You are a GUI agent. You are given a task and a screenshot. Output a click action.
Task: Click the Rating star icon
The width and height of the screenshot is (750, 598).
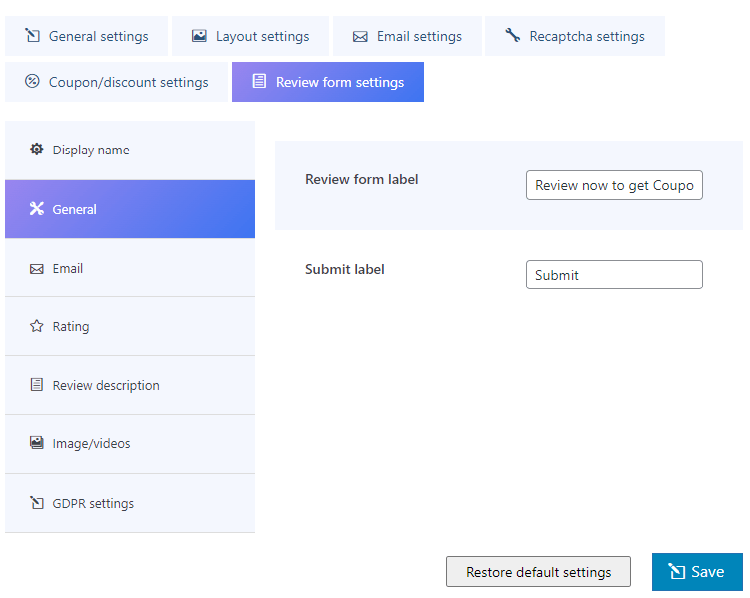37,326
